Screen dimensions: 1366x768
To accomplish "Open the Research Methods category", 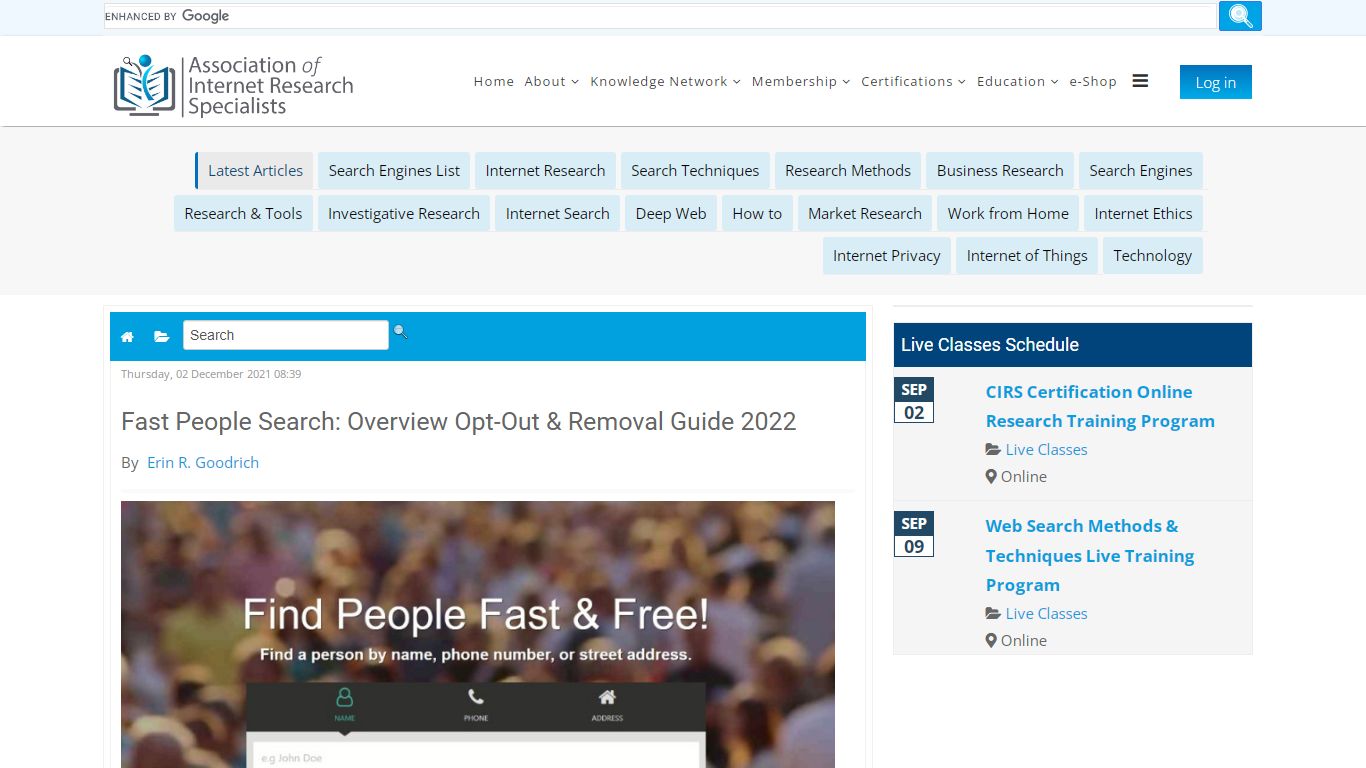I will point(848,171).
